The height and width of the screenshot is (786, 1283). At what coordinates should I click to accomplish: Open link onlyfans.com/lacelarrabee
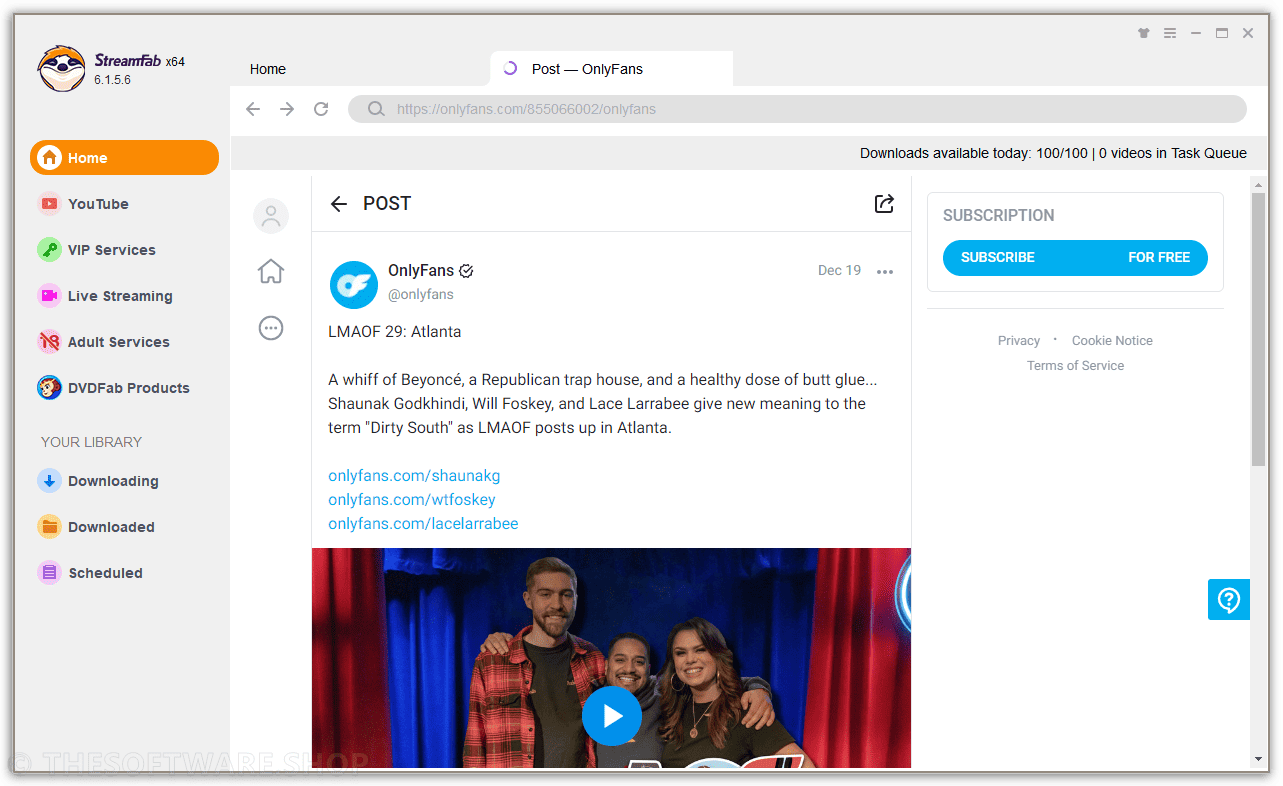(x=423, y=524)
